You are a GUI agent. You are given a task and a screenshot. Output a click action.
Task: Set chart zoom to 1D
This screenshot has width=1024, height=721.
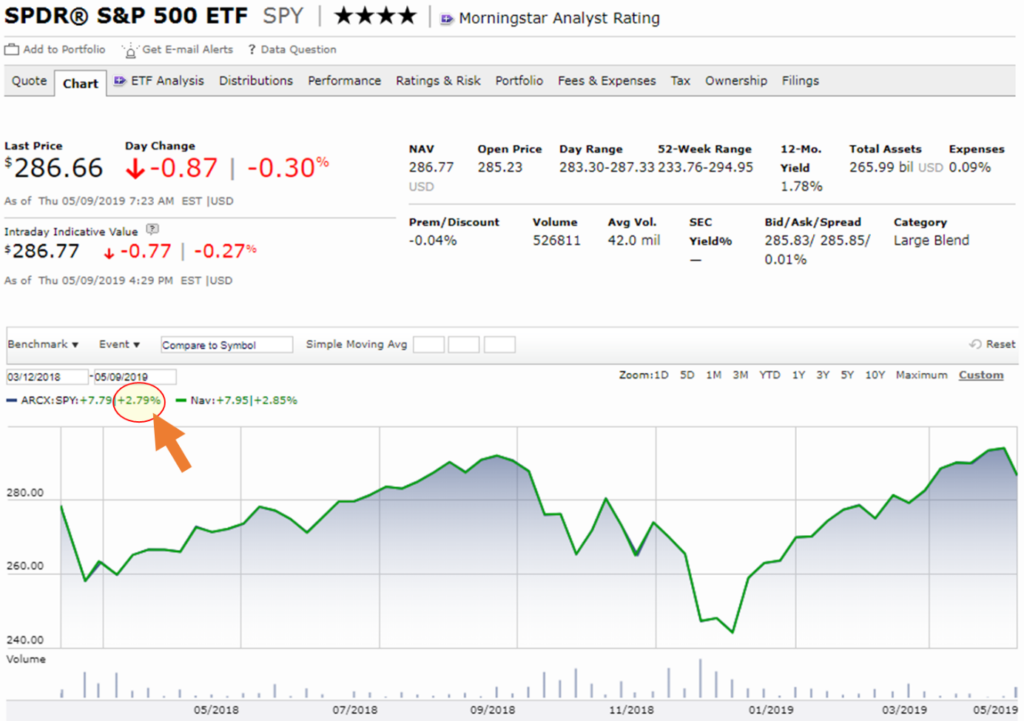(x=661, y=375)
